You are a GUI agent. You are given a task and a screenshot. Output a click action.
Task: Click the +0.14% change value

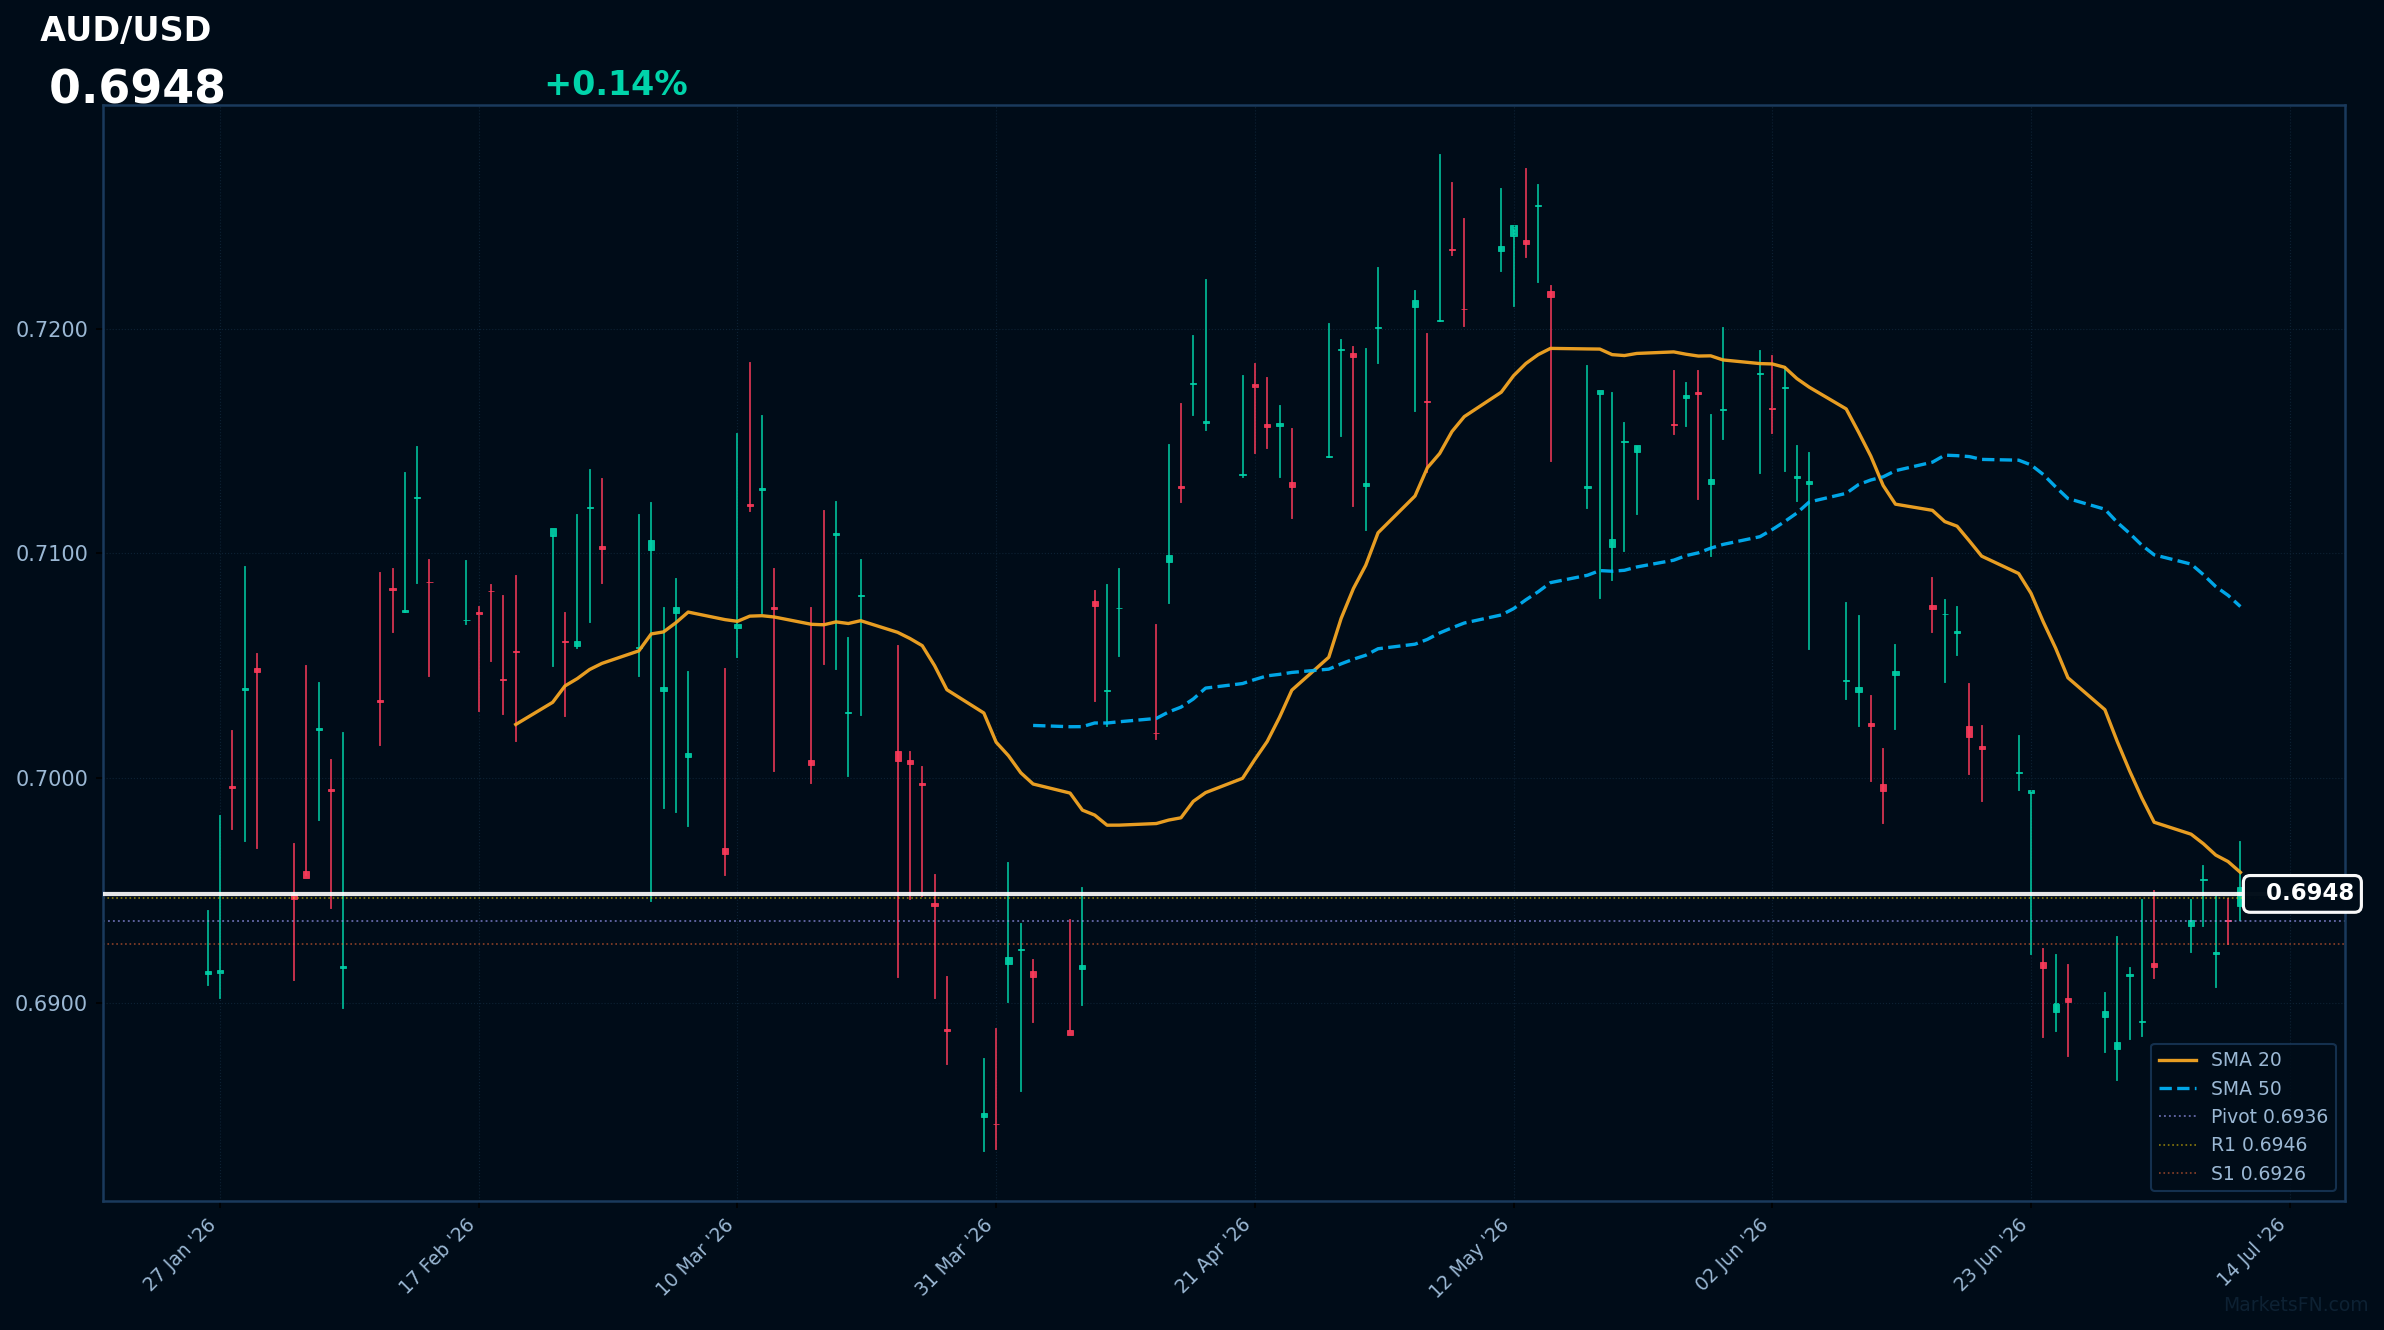616,84
